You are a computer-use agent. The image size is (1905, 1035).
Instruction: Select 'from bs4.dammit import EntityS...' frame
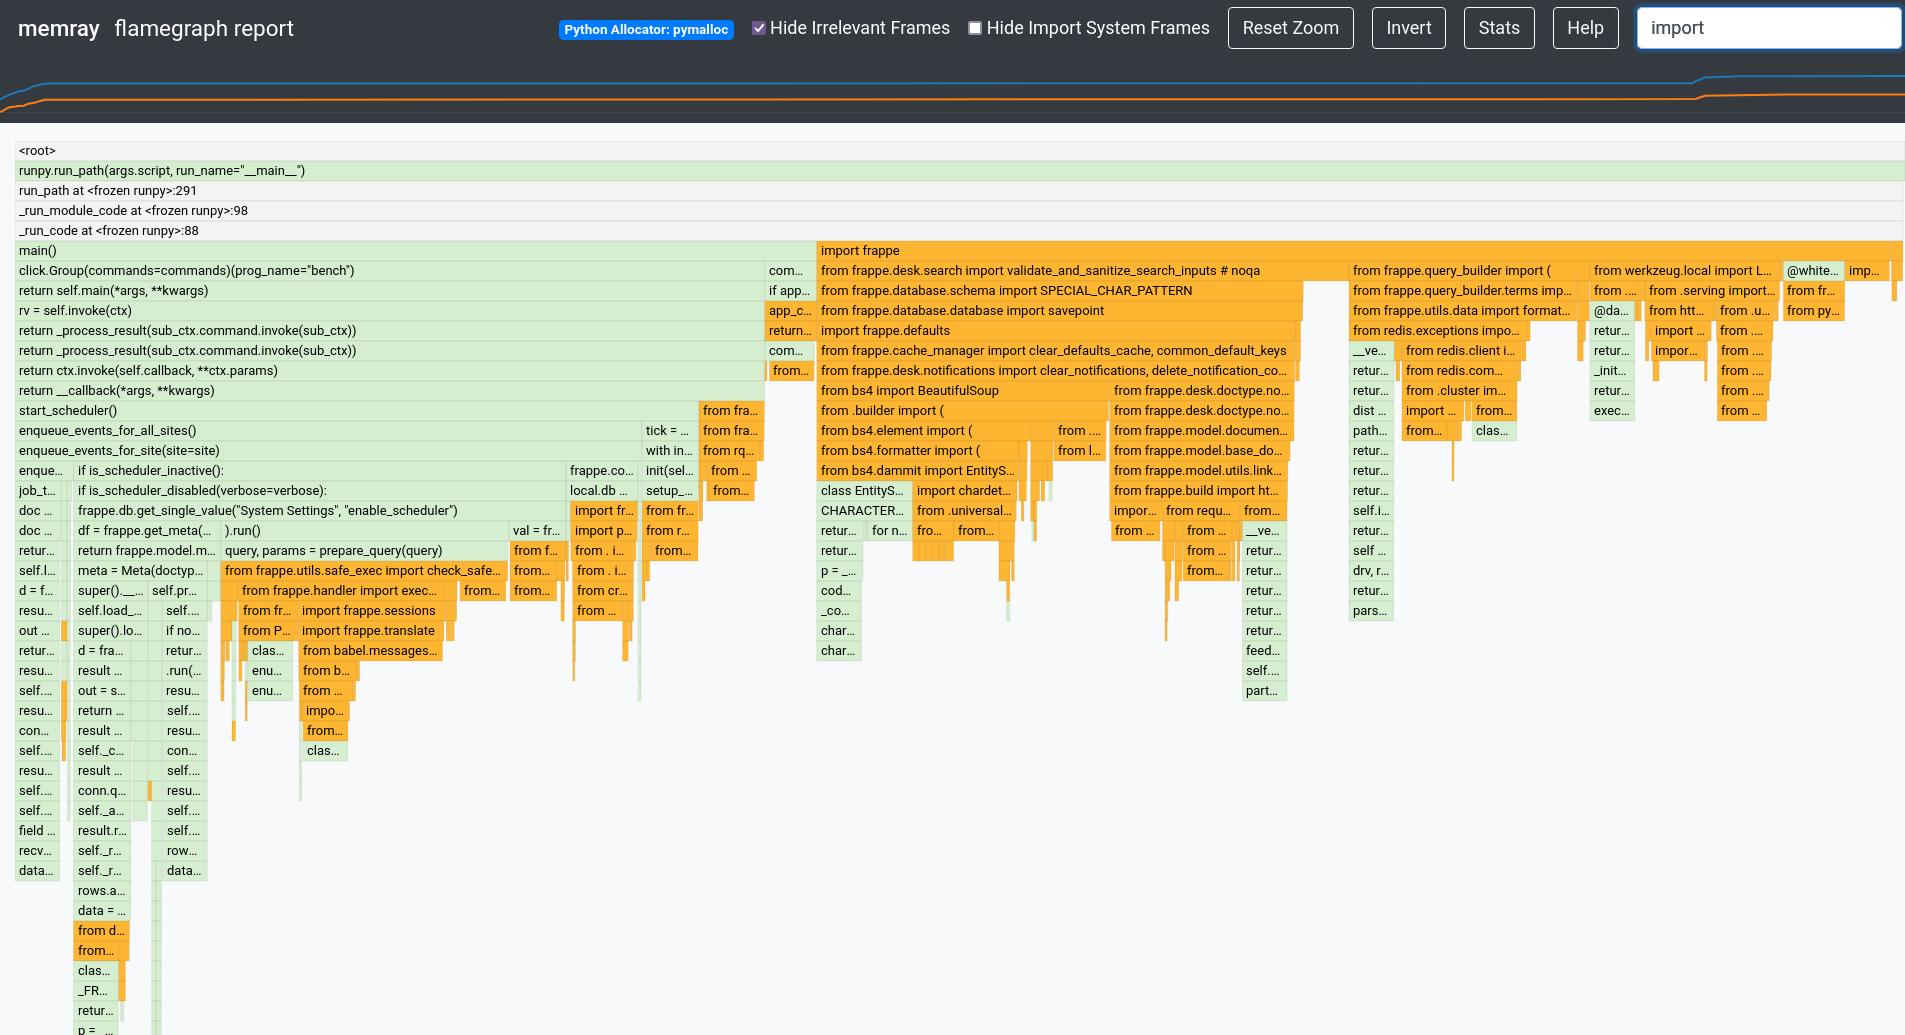point(918,471)
